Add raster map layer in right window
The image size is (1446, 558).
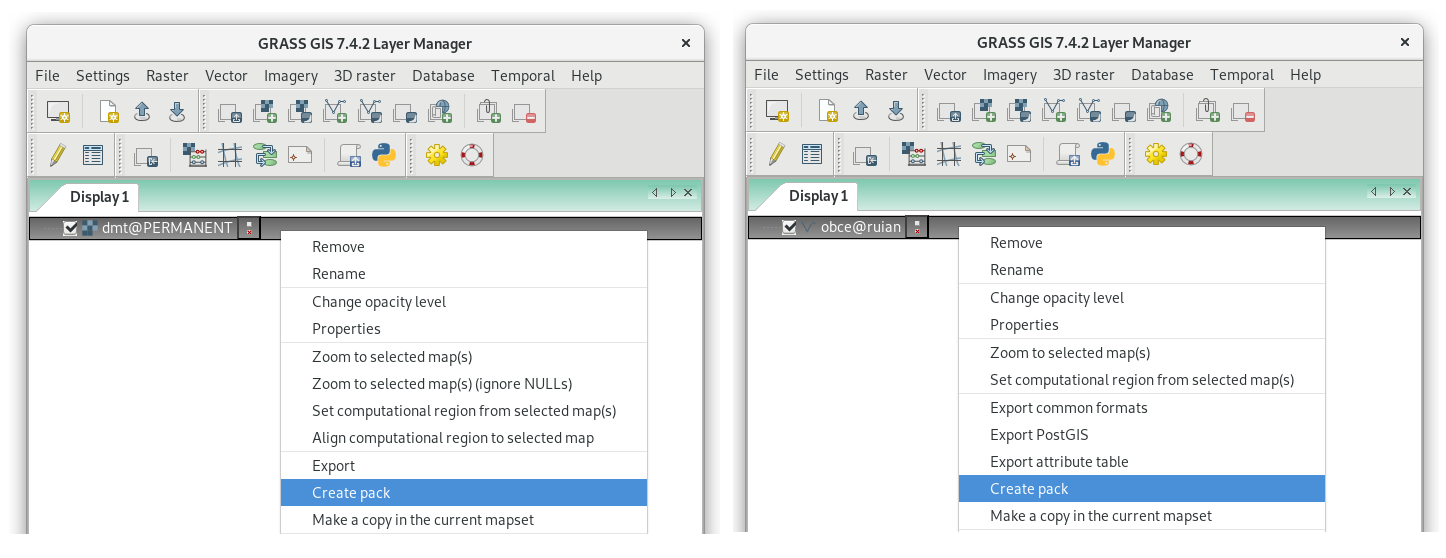tap(984, 111)
